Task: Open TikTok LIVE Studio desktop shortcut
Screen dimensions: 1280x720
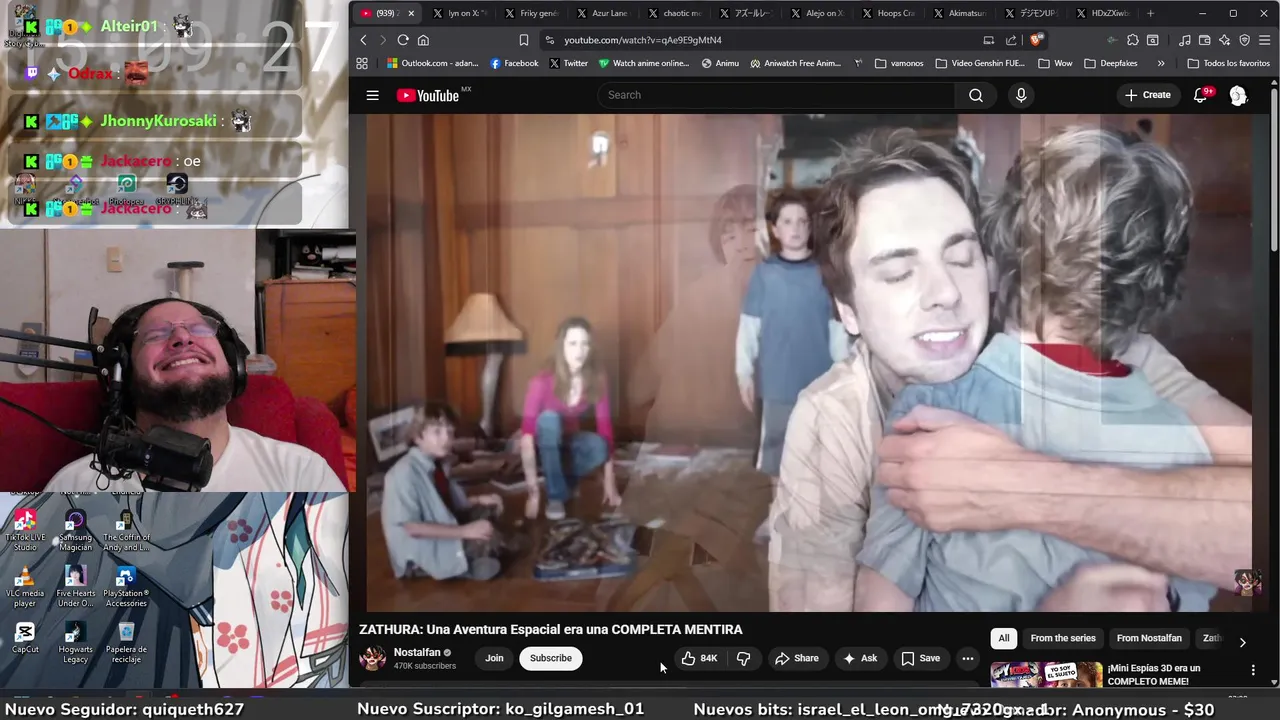Action: 25,531
